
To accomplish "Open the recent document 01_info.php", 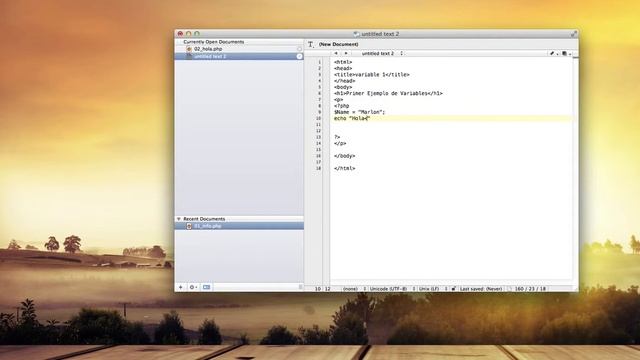I will 239,226.
